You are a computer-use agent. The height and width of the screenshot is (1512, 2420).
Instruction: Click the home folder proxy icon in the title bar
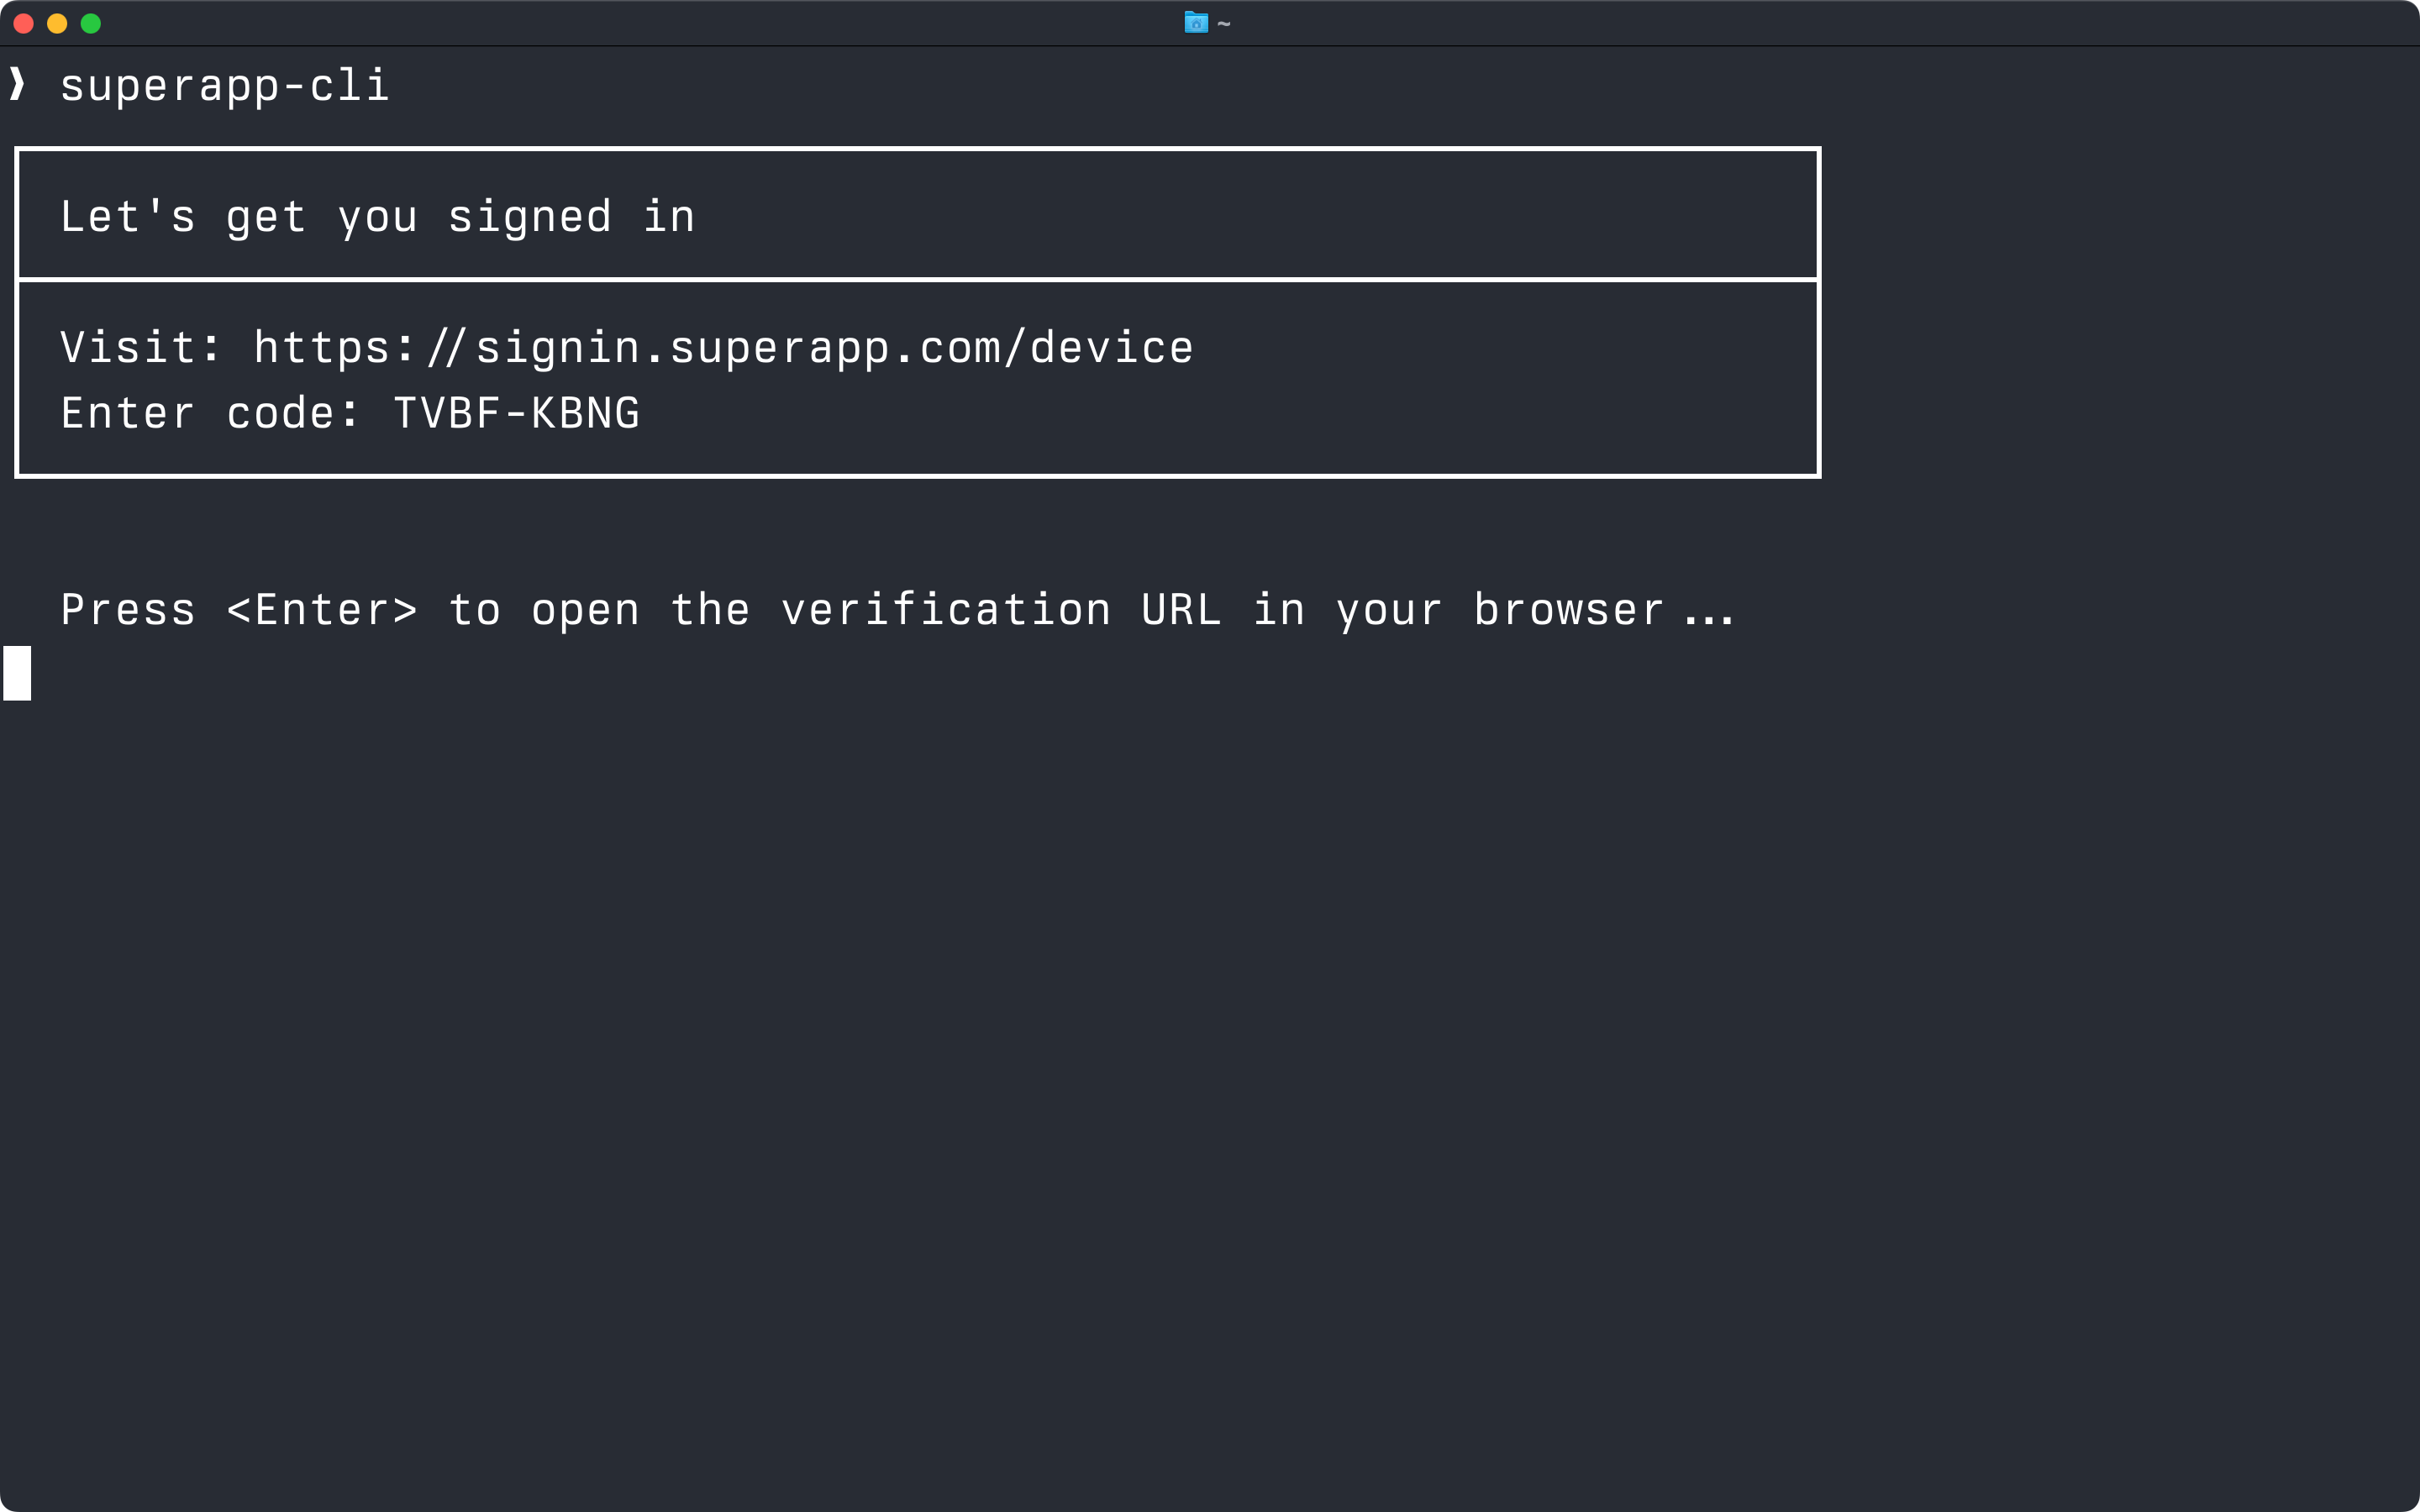pyautogui.click(x=1196, y=22)
